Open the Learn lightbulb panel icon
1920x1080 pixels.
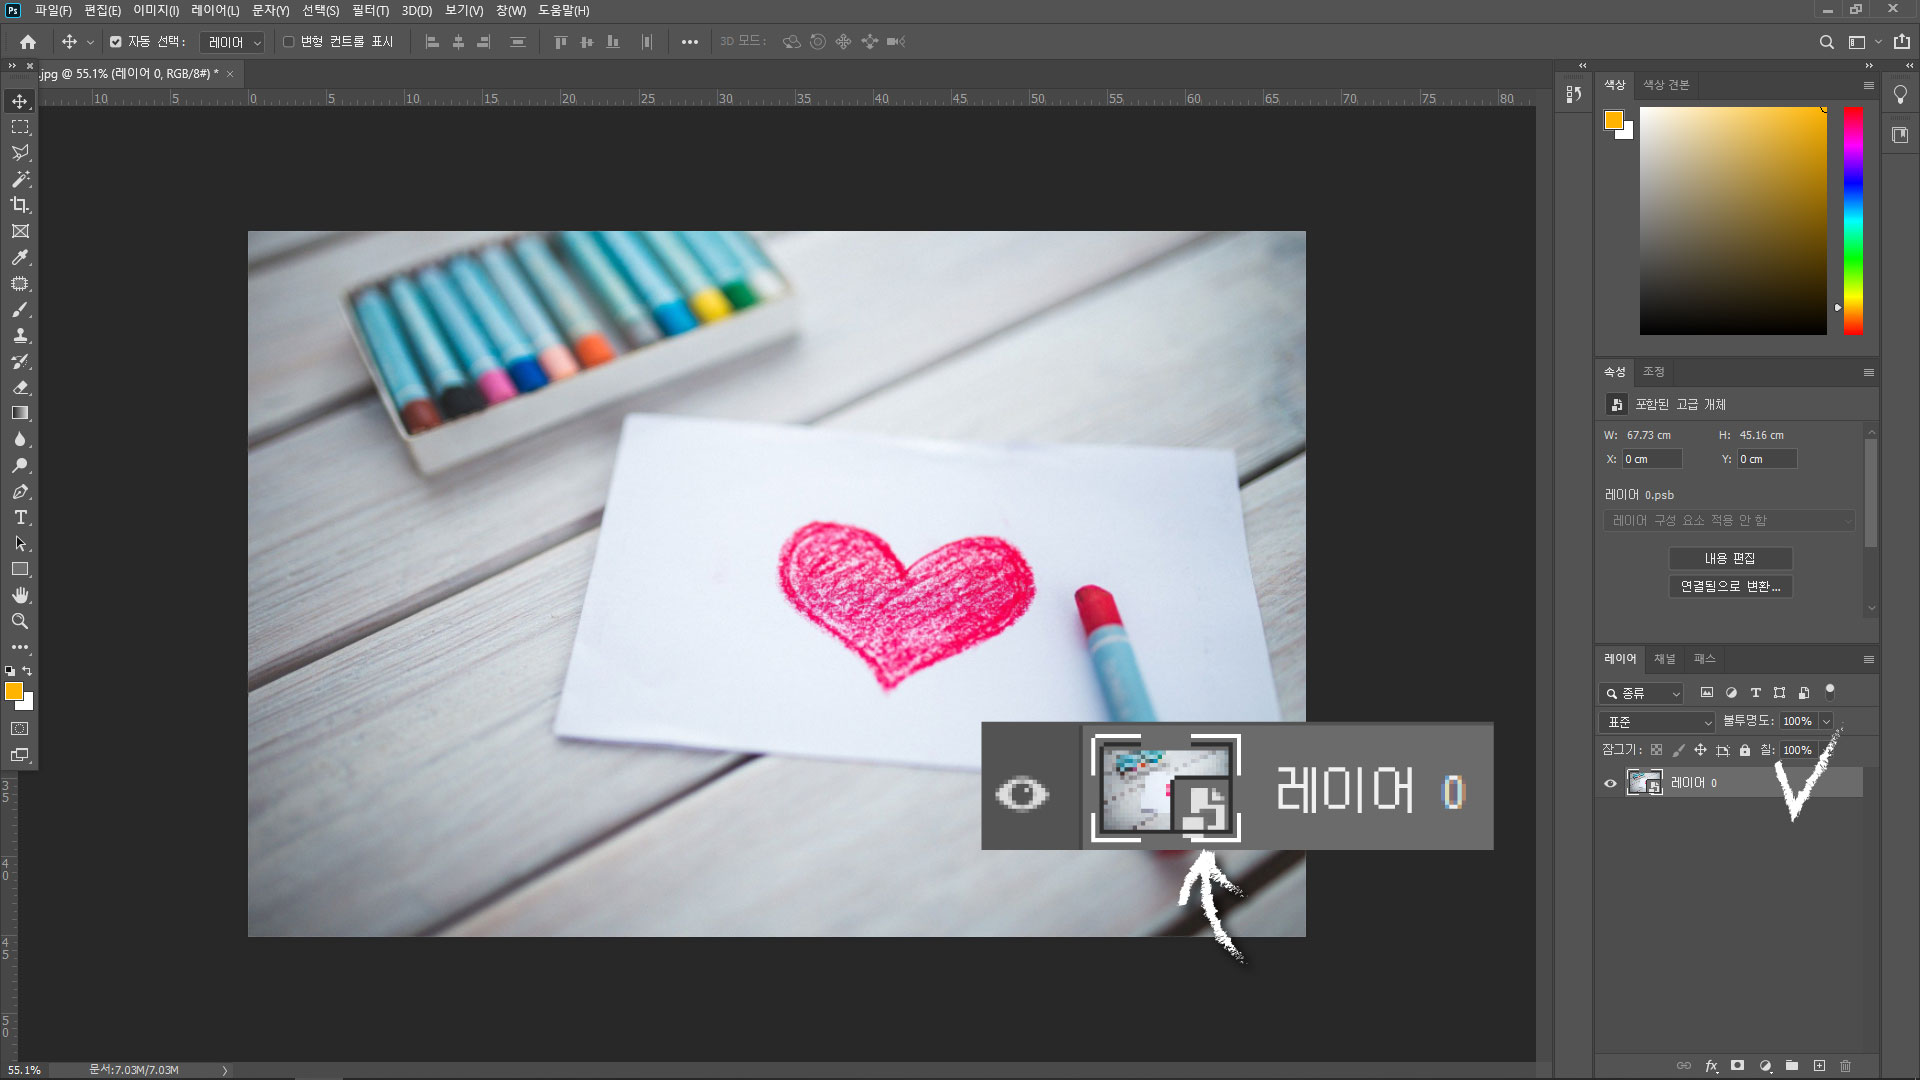1900,95
